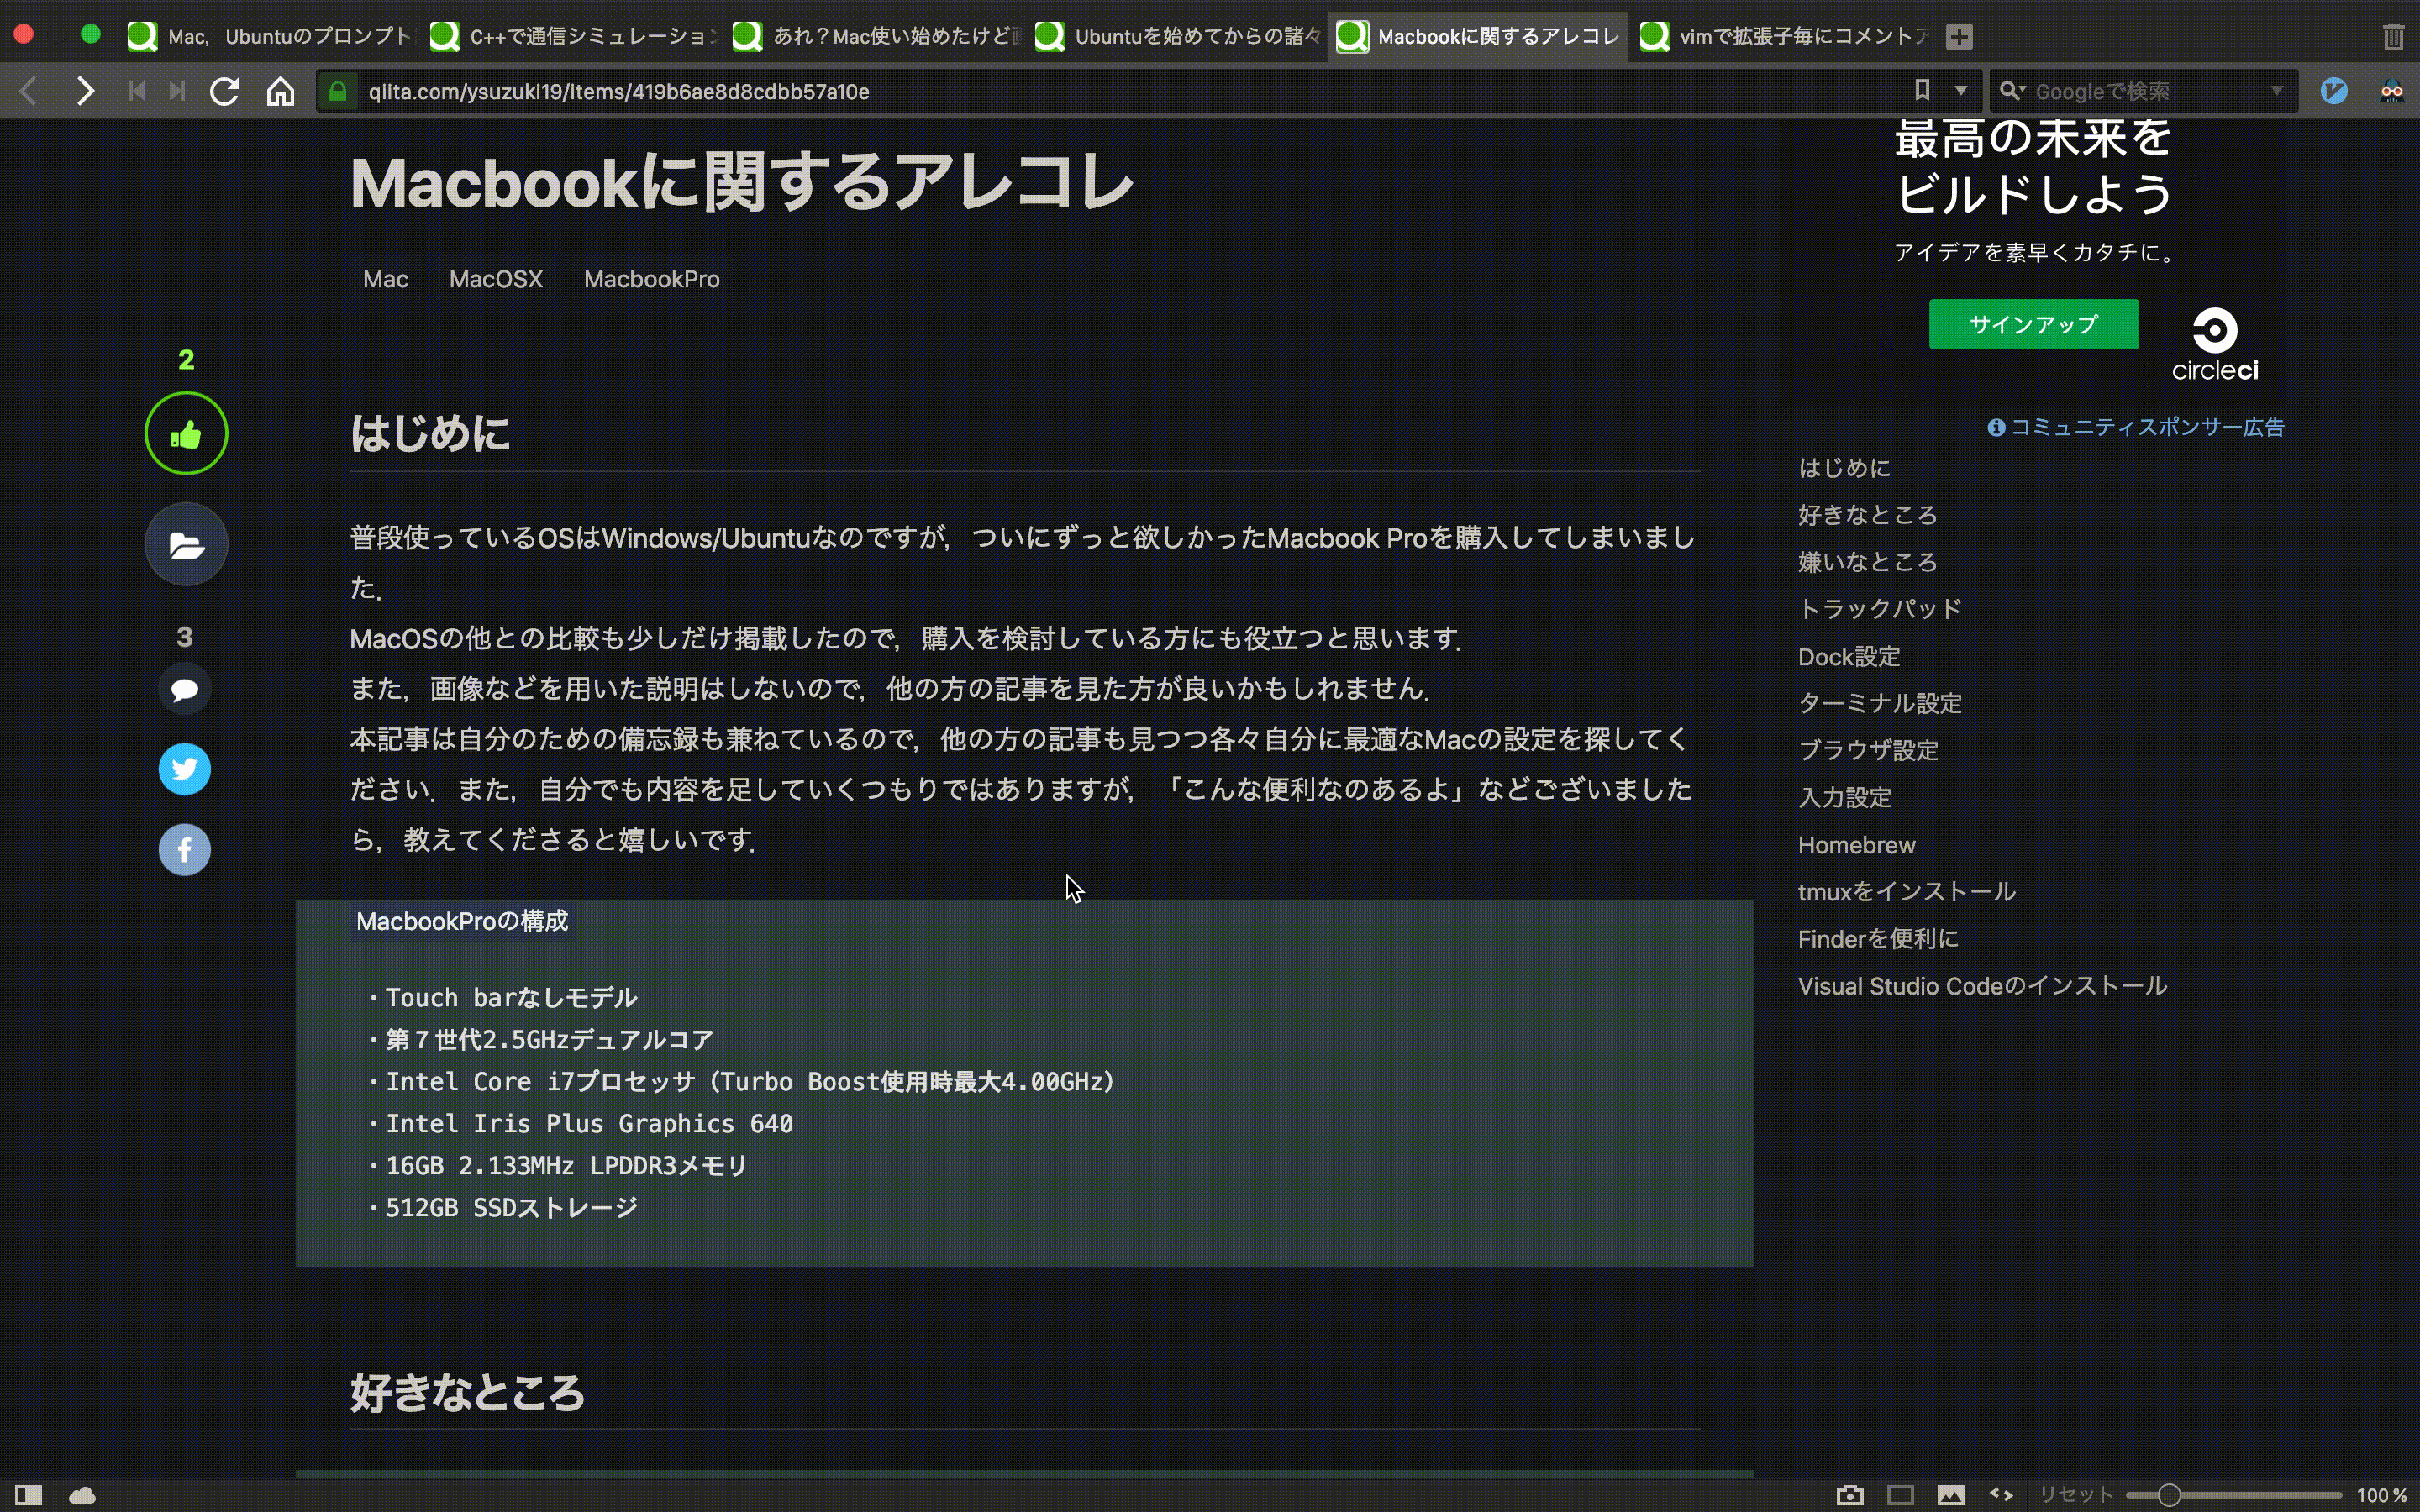Adjust the page zoom slider
2420x1512 pixels.
(x=2233, y=1495)
